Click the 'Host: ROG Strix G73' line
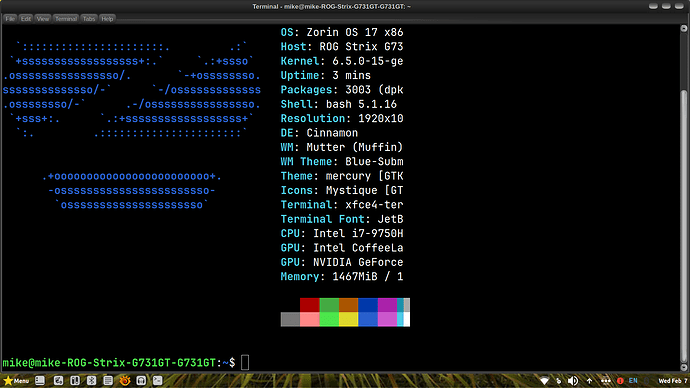The height and width of the screenshot is (388, 690). pyautogui.click(x=342, y=47)
